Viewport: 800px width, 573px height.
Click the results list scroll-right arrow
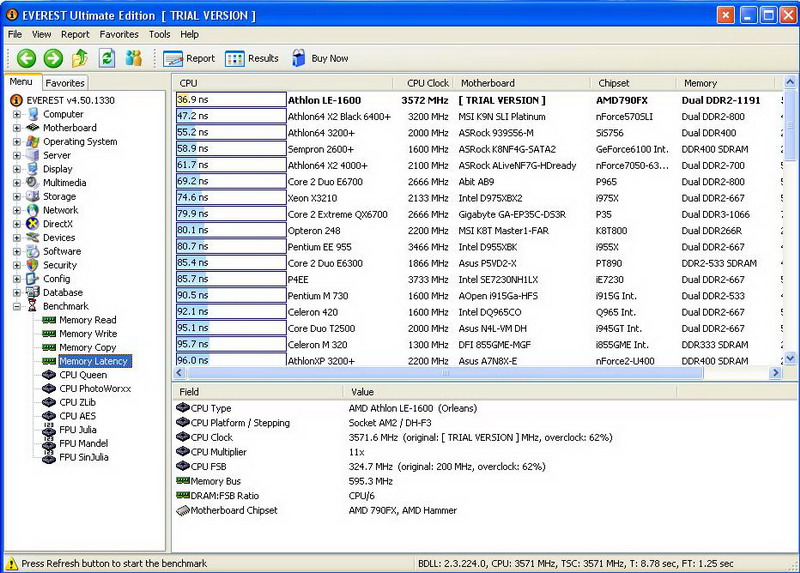click(x=775, y=373)
